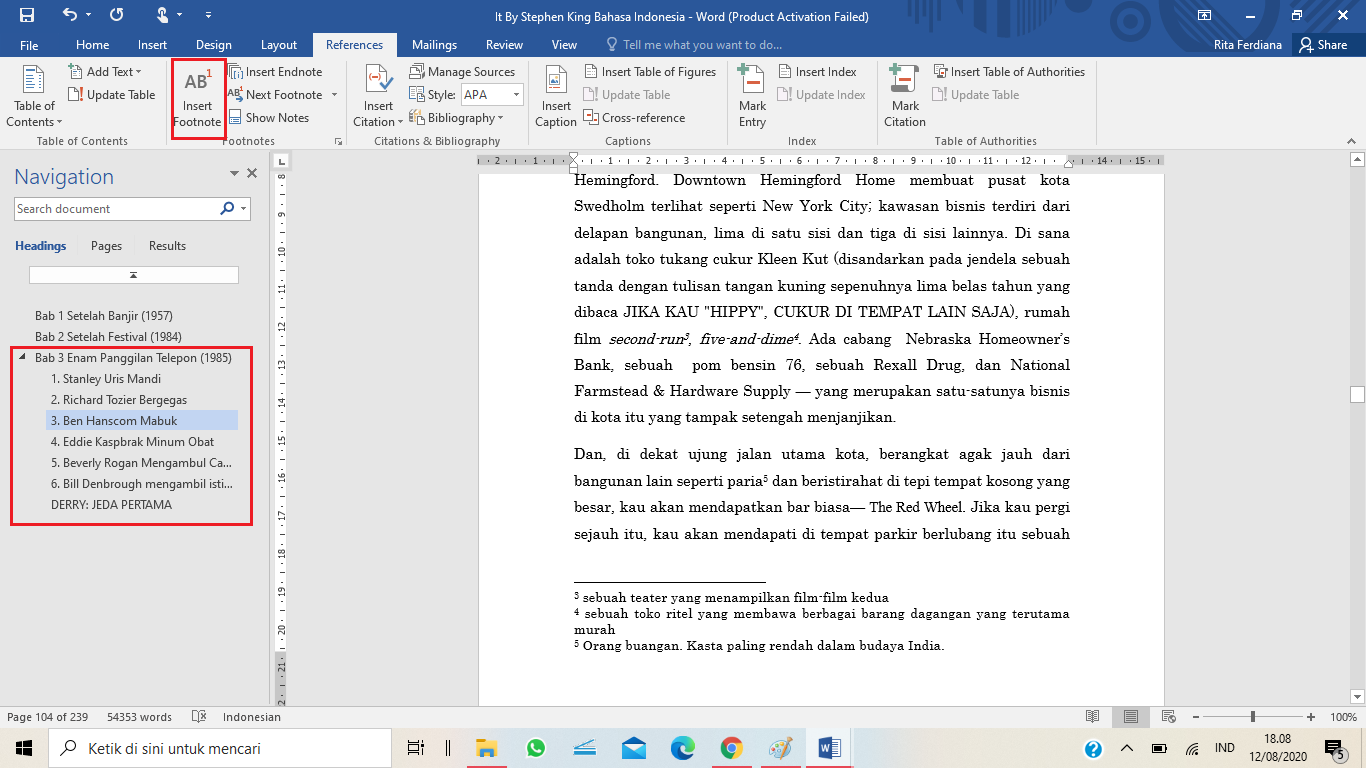Go to heading Bab 1 Setelah Banjir (1957)
The width and height of the screenshot is (1366, 768).
[x=103, y=316]
